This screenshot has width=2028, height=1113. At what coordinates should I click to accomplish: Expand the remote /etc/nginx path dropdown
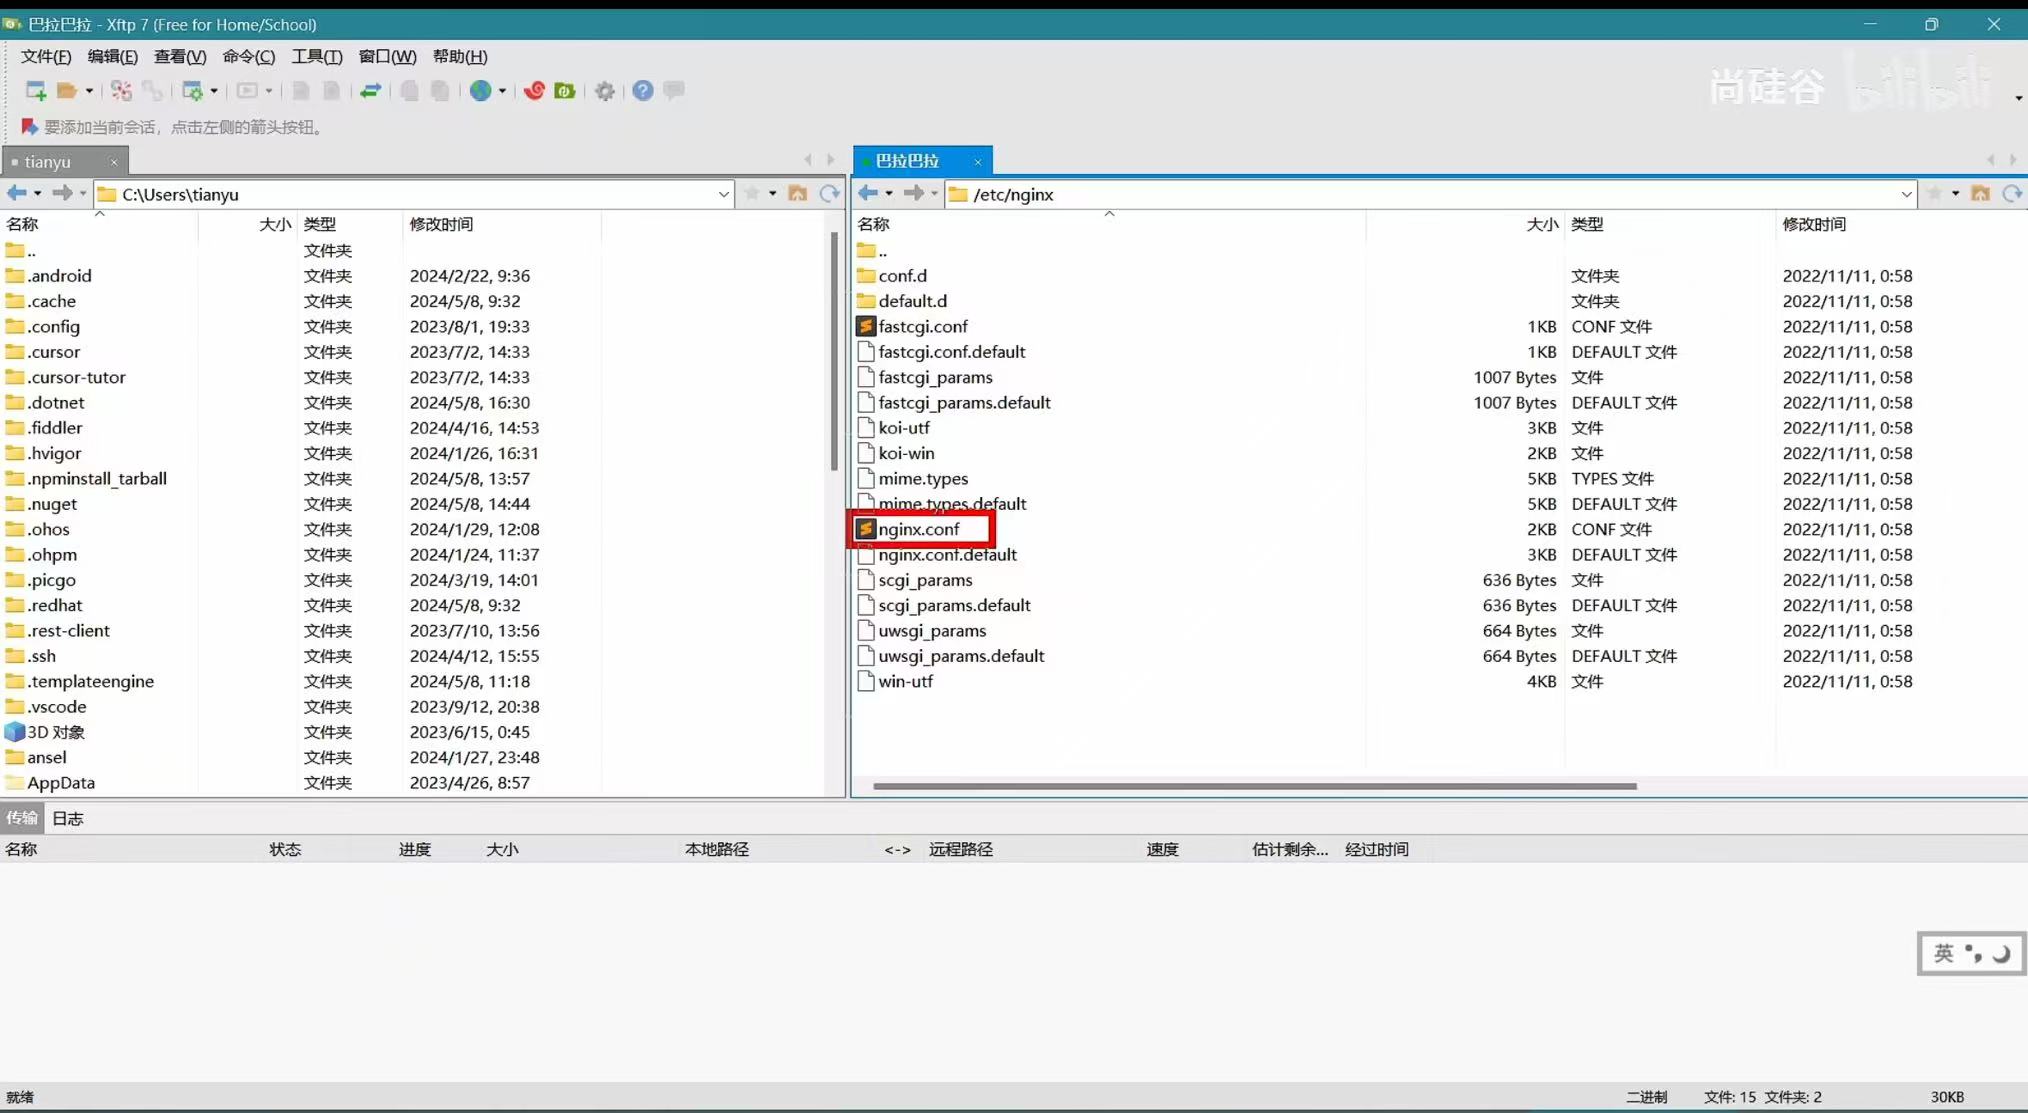click(x=1906, y=194)
